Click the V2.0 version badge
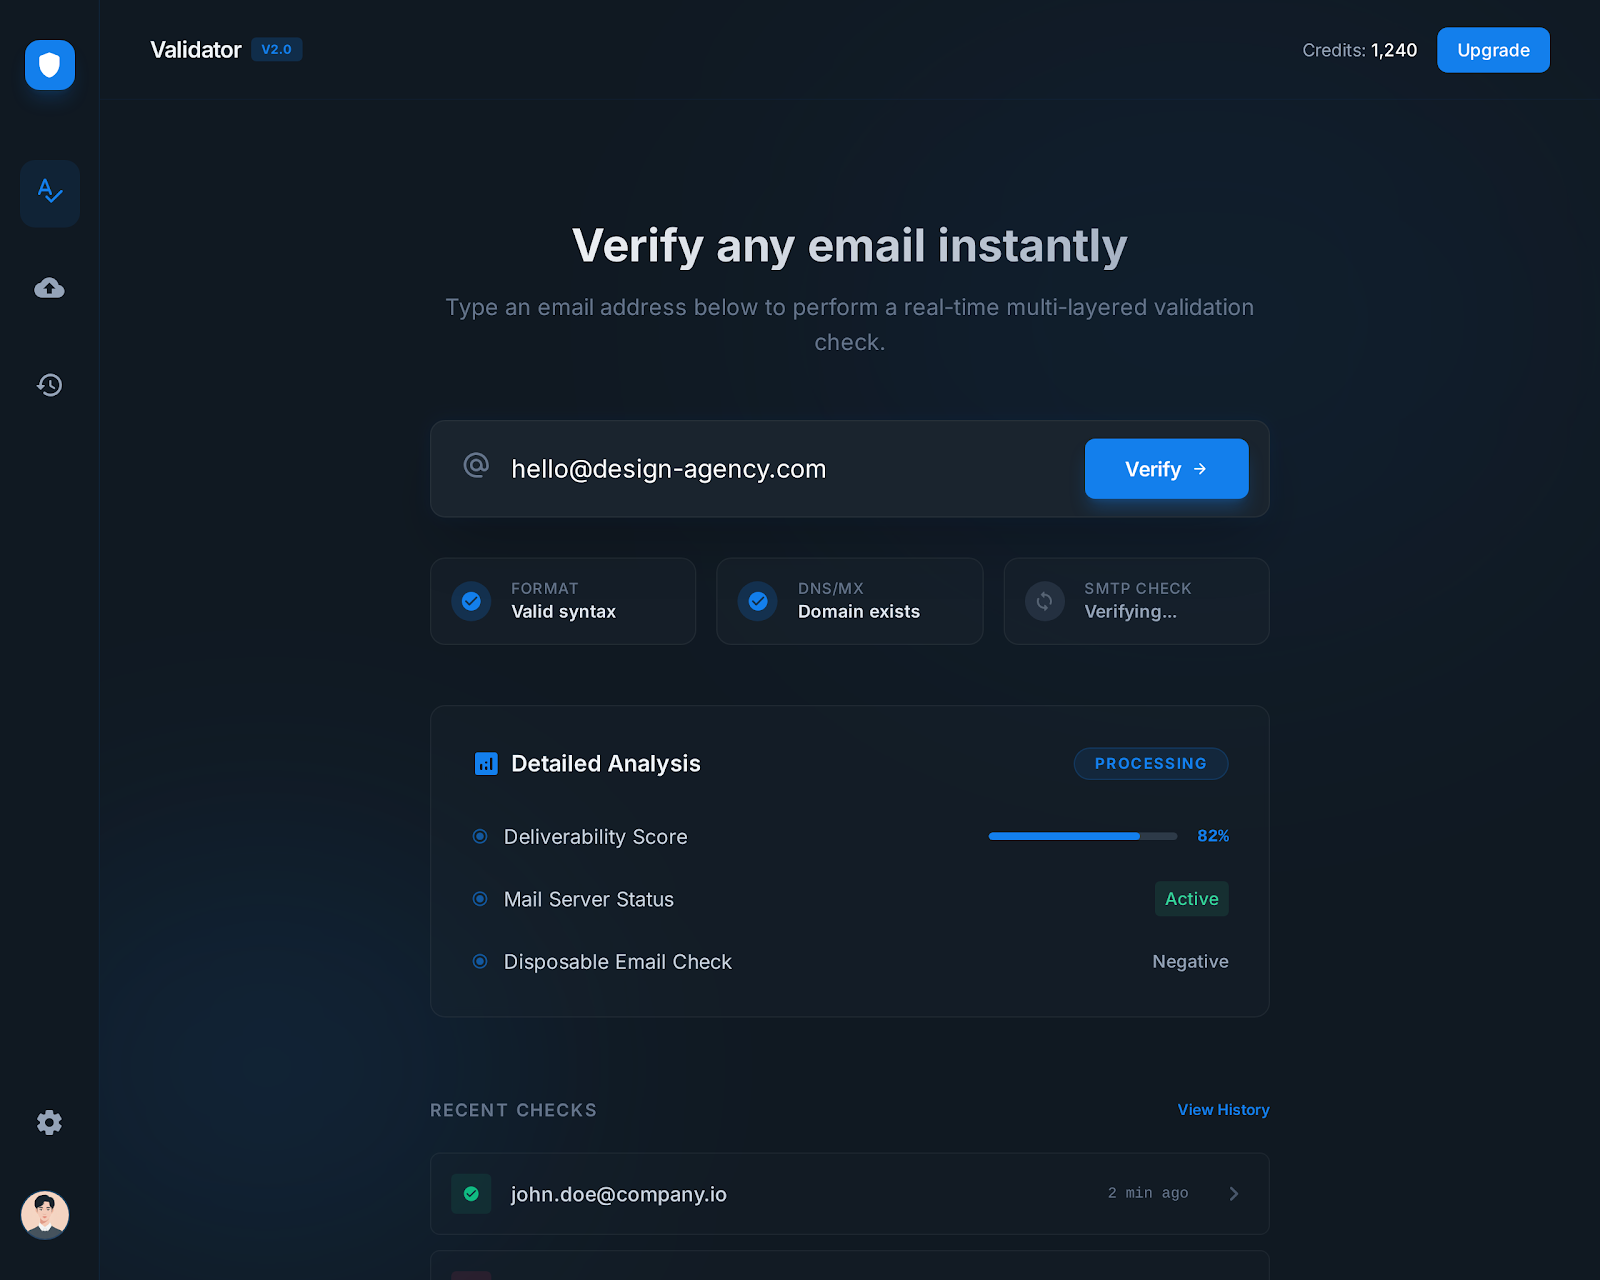The height and width of the screenshot is (1280, 1600). [277, 49]
